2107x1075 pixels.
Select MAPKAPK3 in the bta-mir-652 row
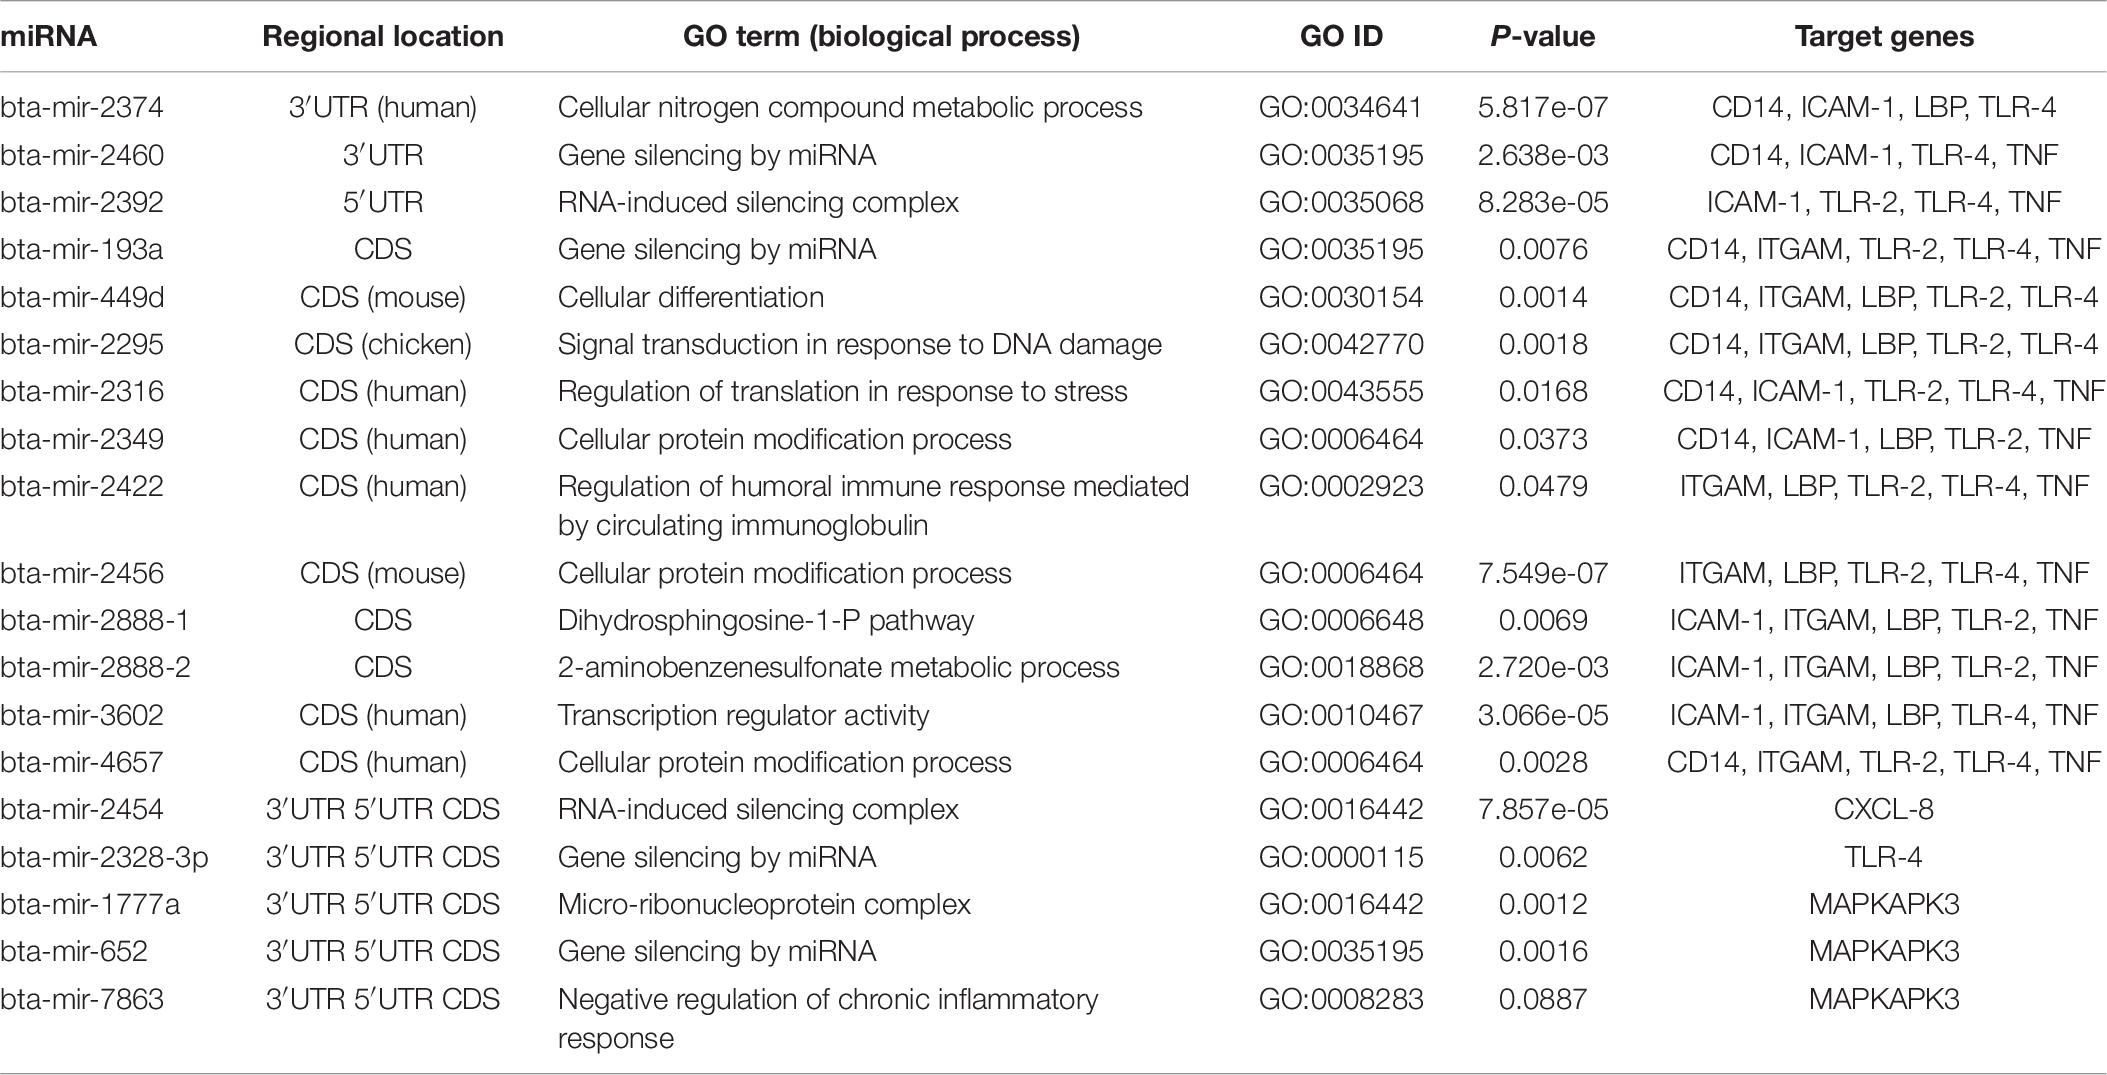tap(1884, 952)
